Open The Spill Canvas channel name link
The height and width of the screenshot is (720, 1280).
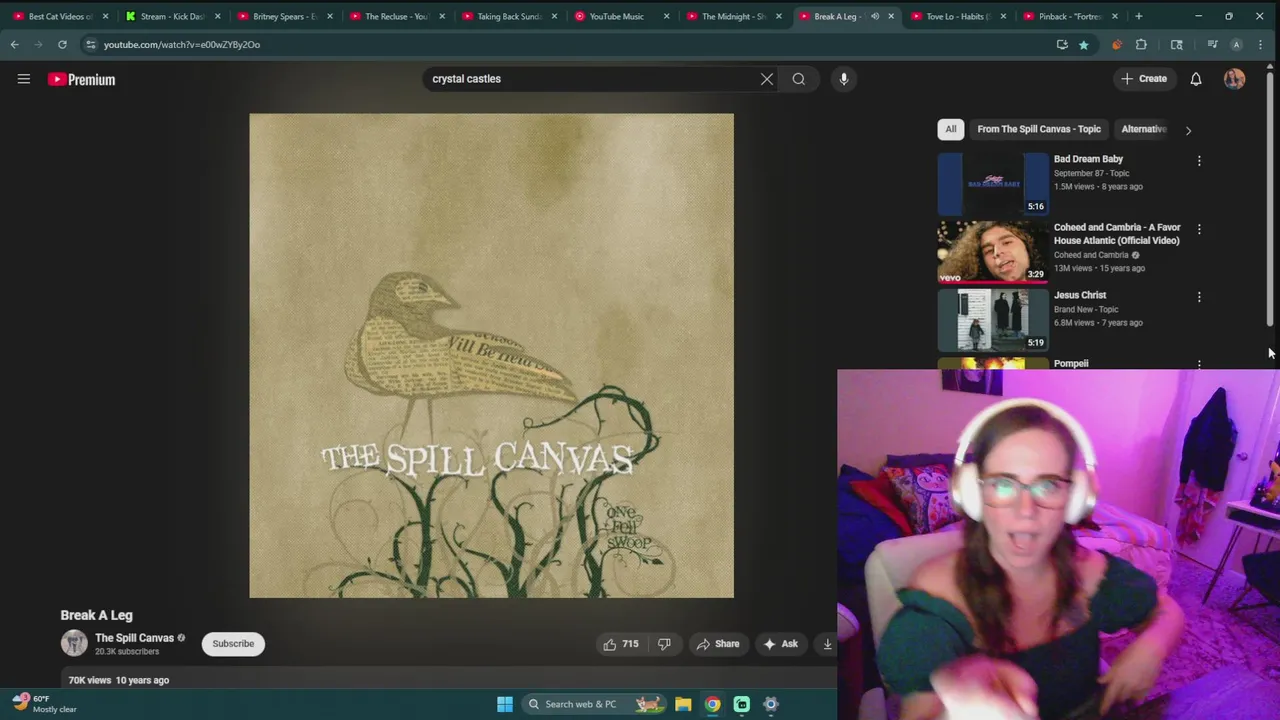pyautogui.click(x=134, y=638)
